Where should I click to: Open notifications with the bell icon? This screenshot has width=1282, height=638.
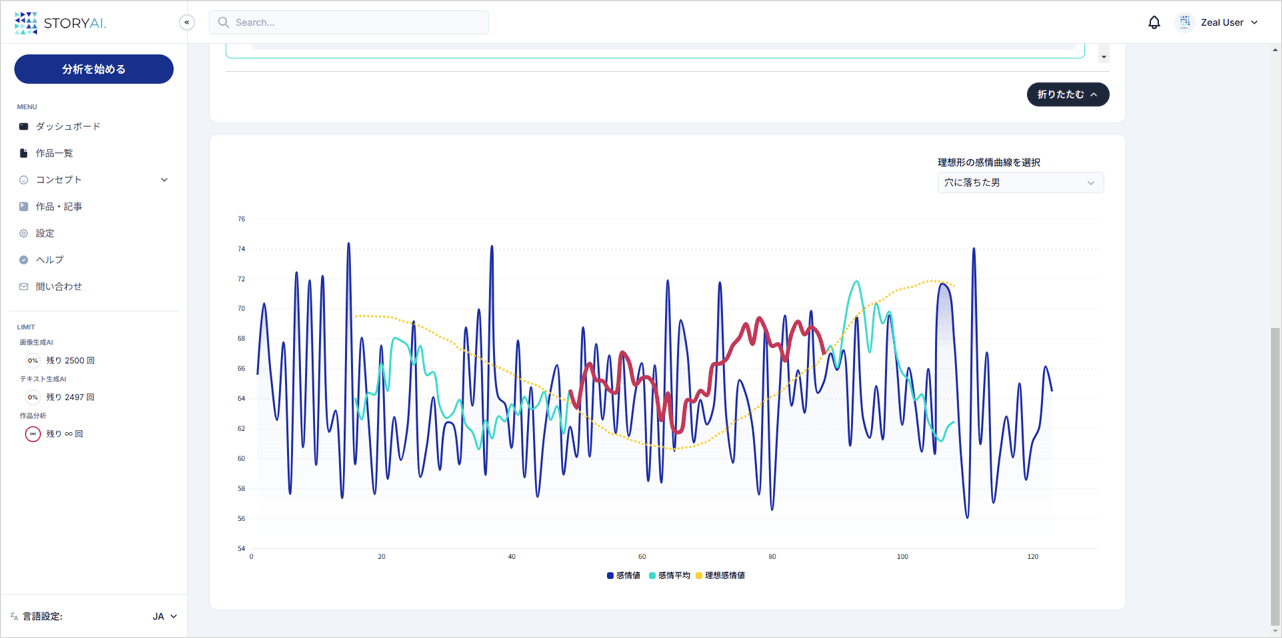pos(1154,22)
